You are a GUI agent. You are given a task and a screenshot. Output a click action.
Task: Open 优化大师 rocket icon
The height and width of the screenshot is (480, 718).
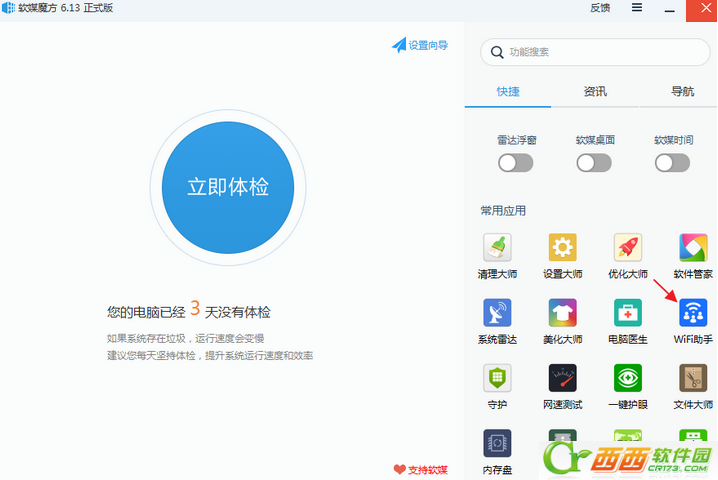pos(628,248)
